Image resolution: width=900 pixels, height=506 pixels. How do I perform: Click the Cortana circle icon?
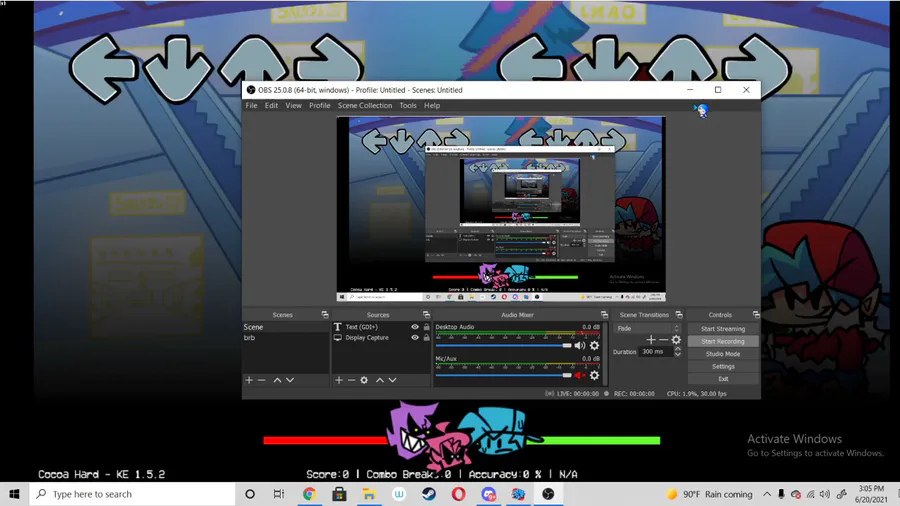point(250,494)
